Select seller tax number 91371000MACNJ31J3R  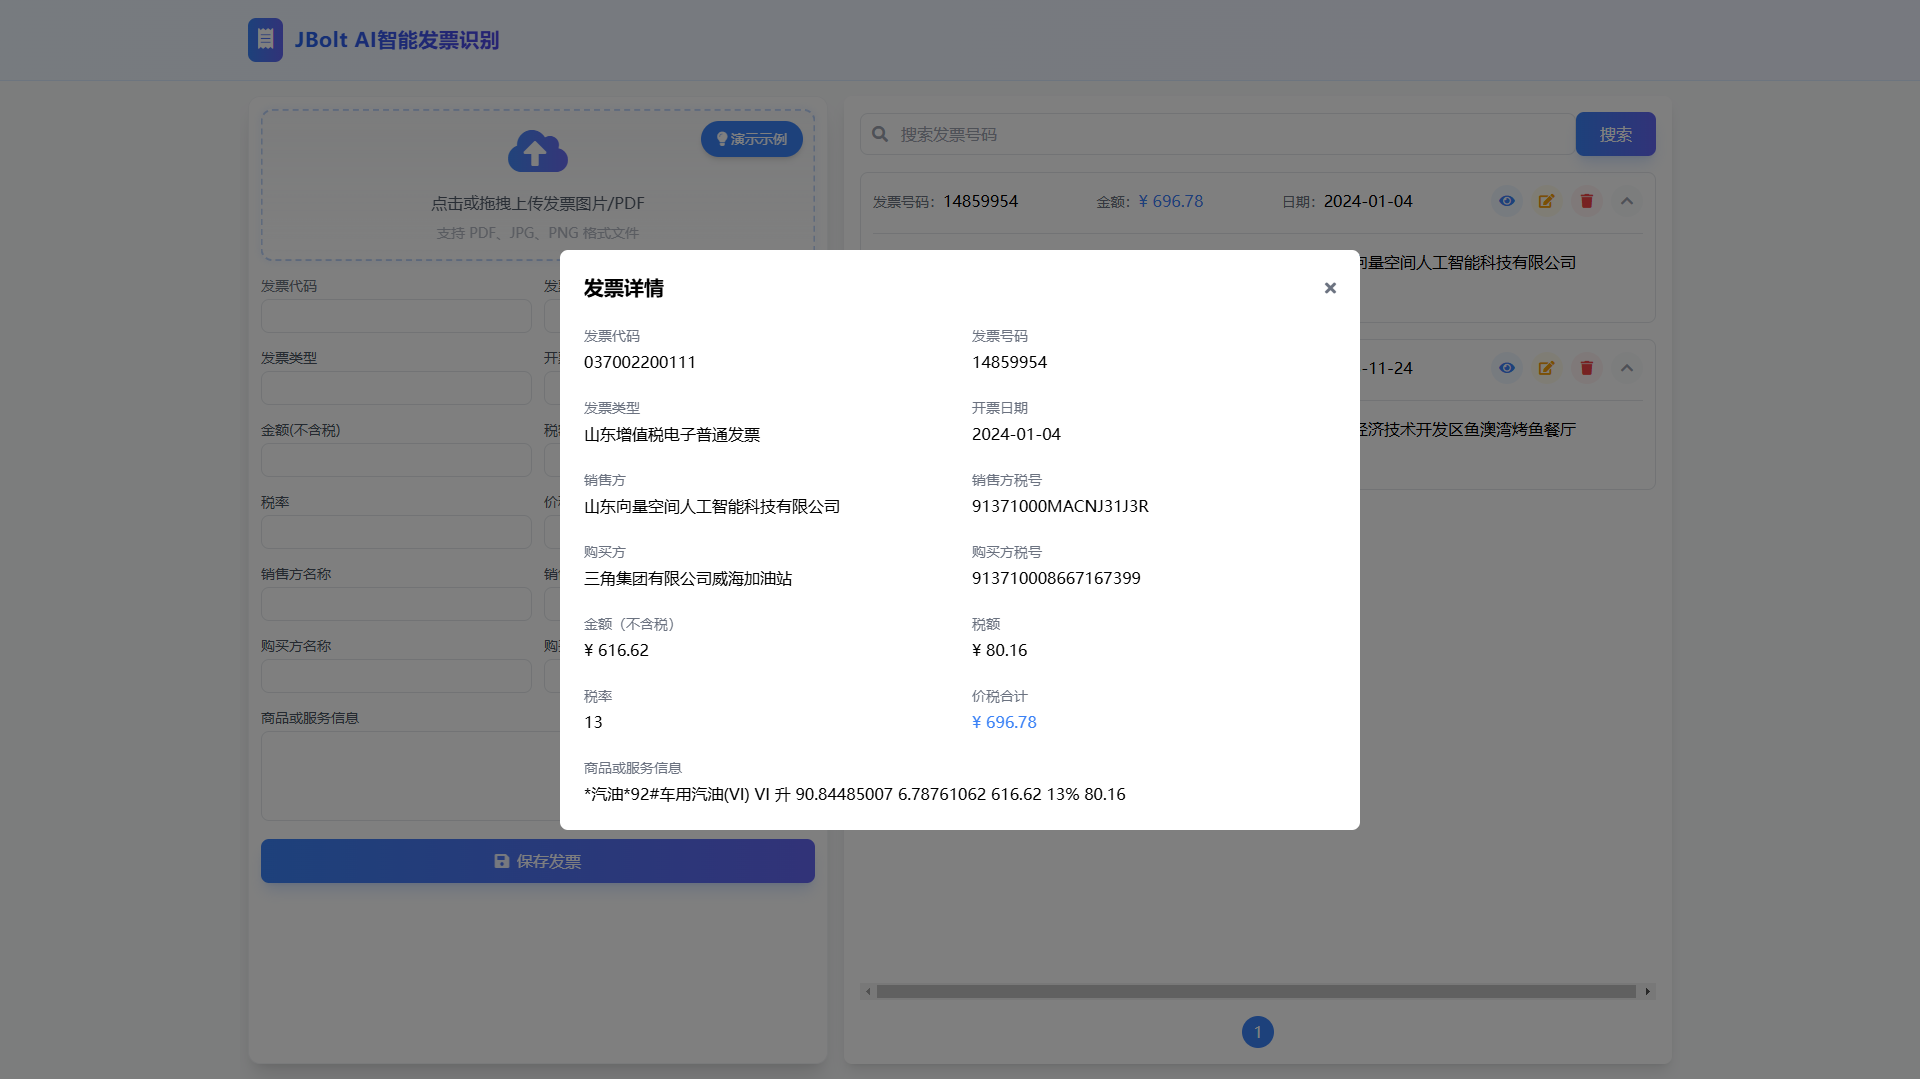coord(1060,506)
